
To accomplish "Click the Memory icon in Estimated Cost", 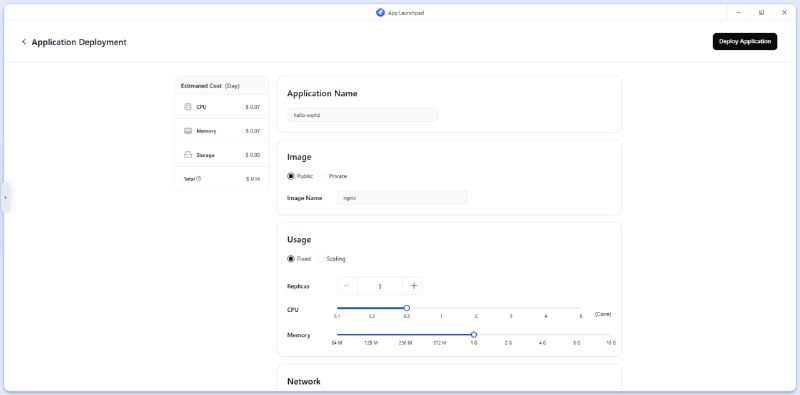I will pos(187,131).
